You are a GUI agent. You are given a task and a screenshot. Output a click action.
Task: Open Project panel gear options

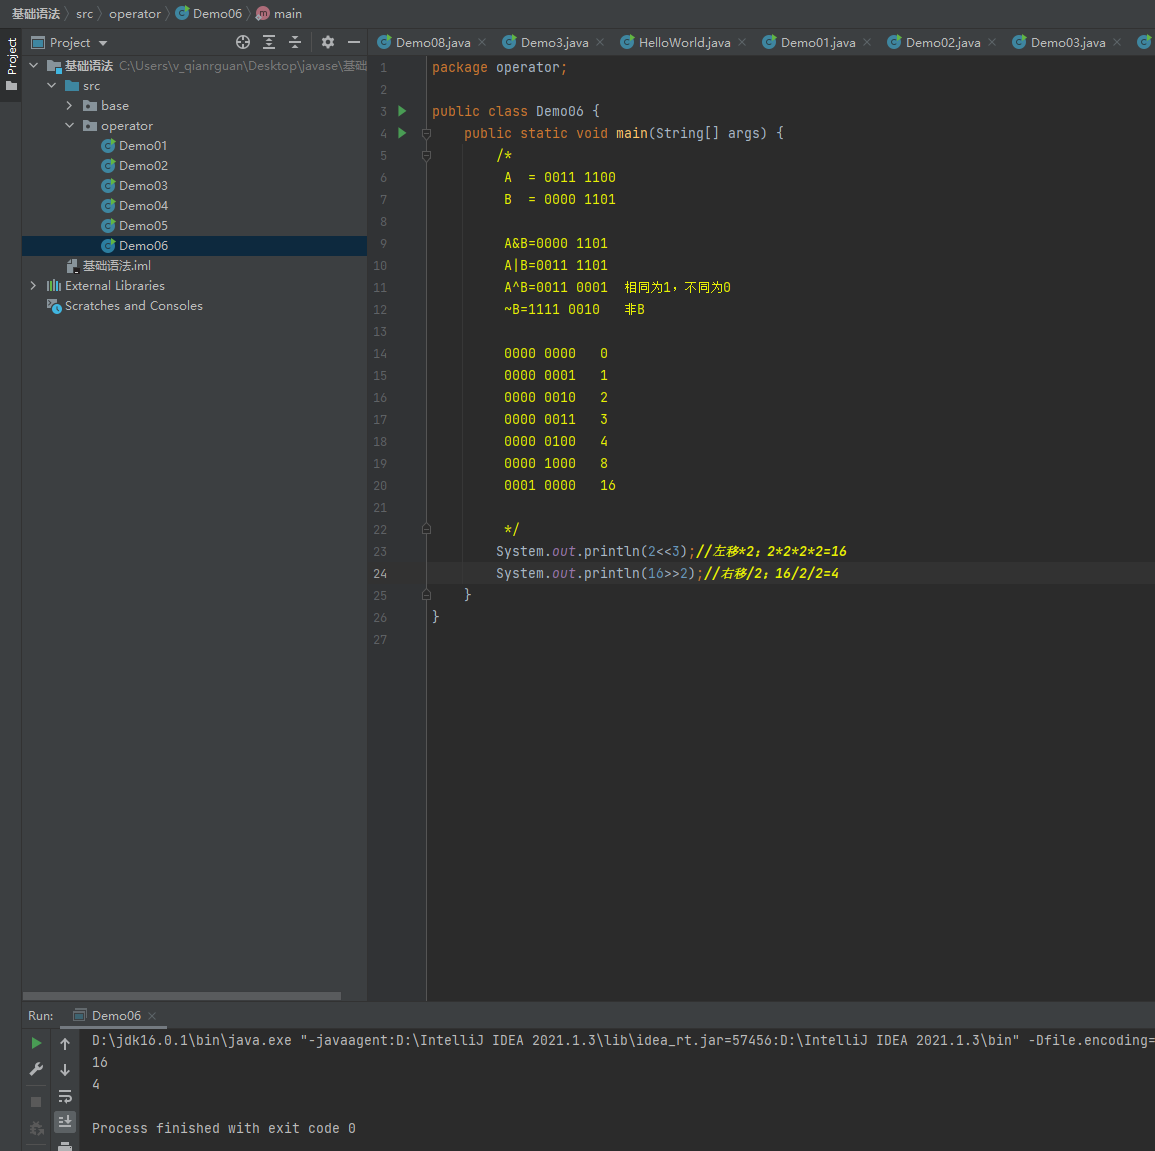pyautogui.click(x=328, y=43)
